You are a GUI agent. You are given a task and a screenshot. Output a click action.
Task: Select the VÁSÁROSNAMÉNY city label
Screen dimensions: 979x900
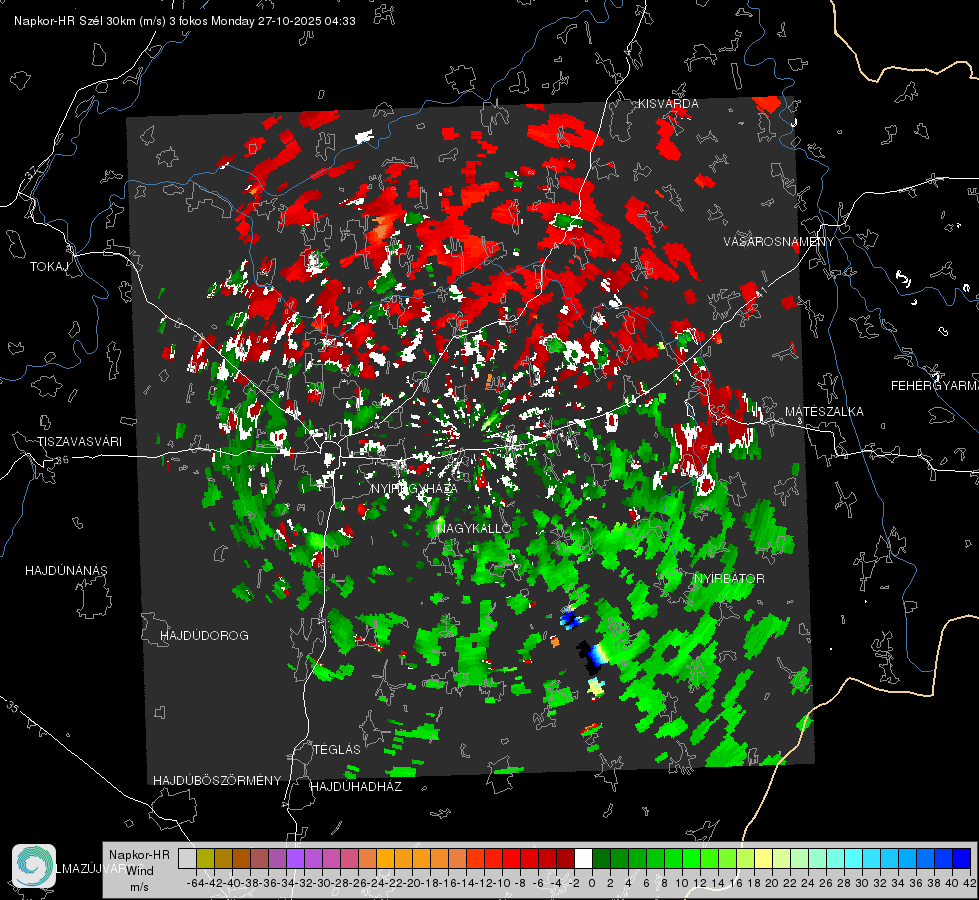tap(779, 242)
